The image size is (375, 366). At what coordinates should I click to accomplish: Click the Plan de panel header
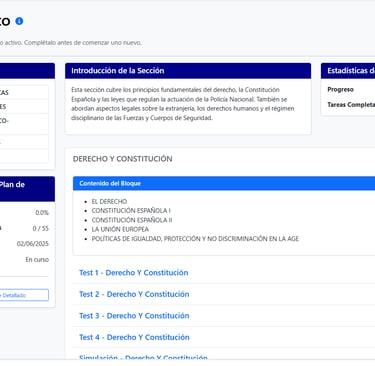27,189
